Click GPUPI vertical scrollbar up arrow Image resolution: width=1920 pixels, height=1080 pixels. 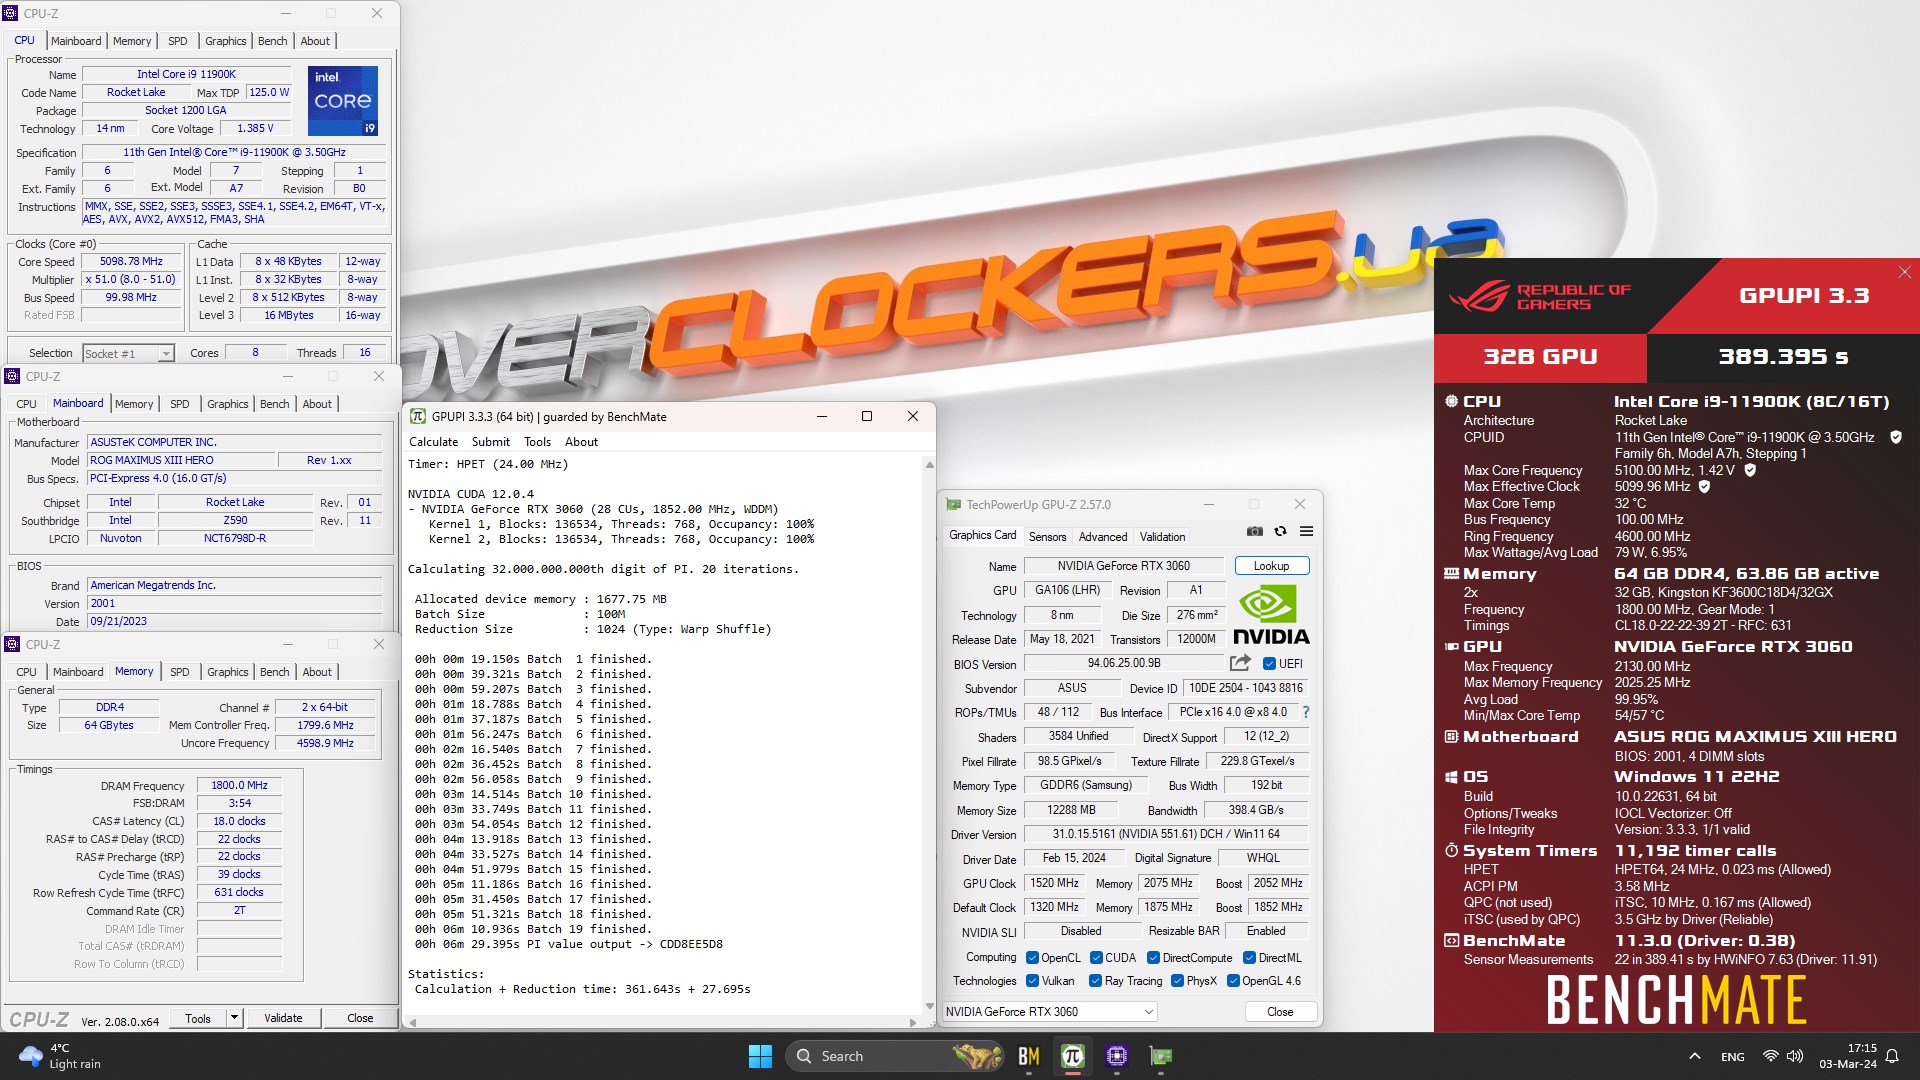929,465
